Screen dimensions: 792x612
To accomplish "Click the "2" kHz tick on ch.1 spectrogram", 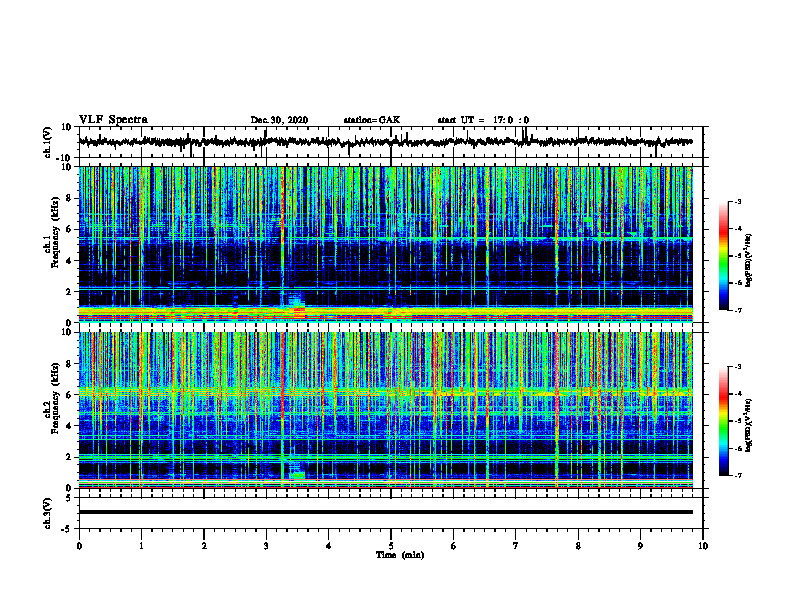I will 69,291.
